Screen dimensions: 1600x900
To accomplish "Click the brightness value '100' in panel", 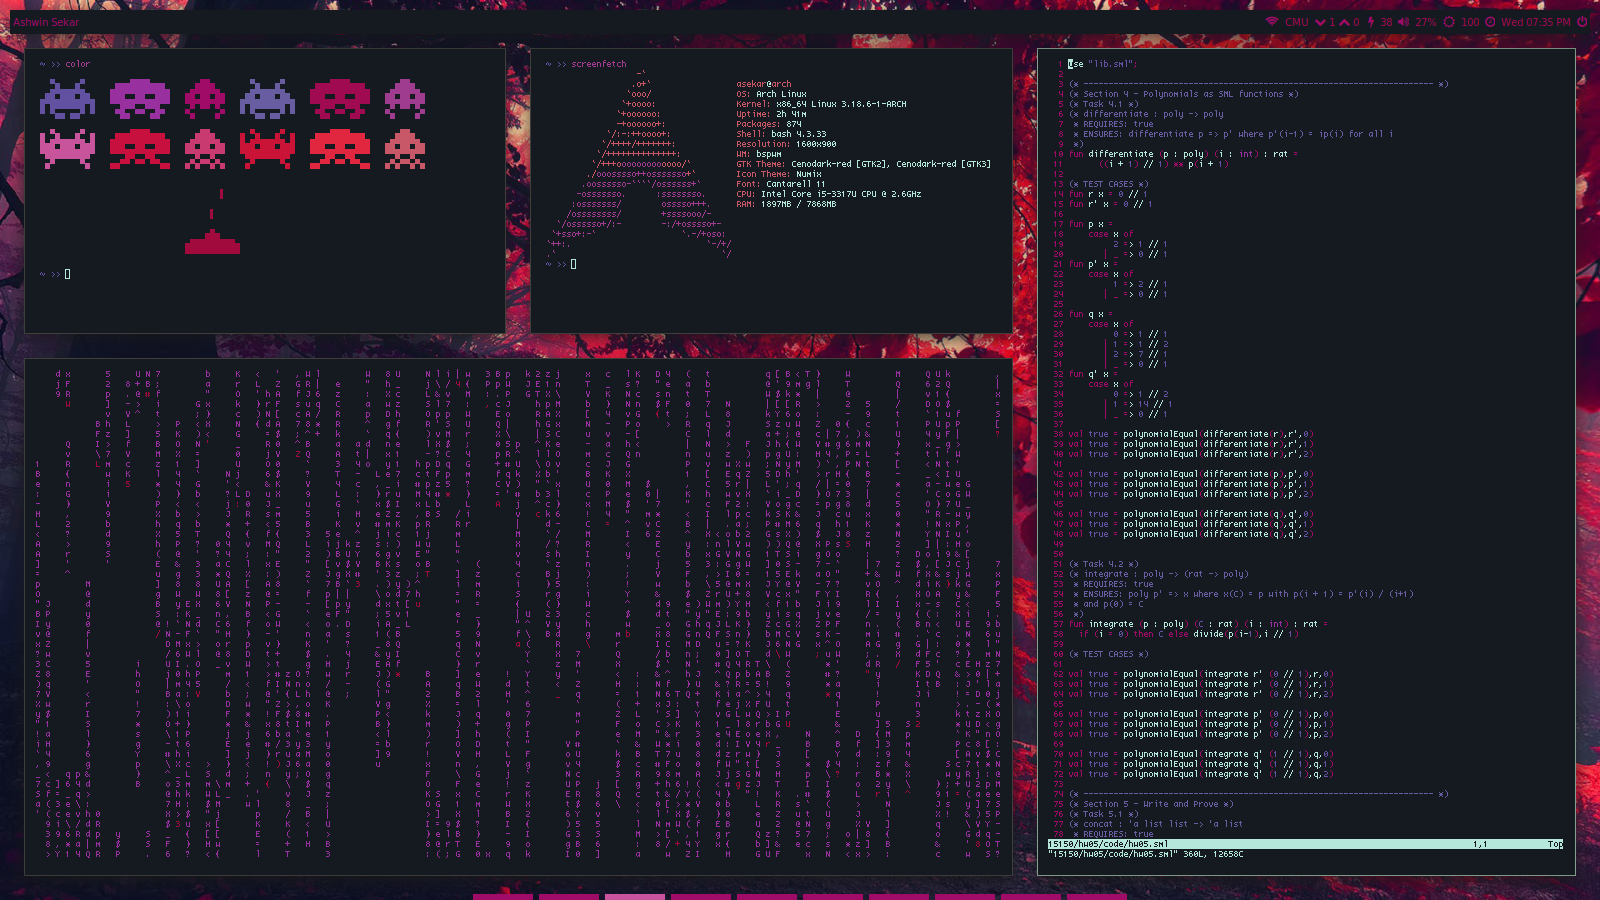I will (1470, 21).
